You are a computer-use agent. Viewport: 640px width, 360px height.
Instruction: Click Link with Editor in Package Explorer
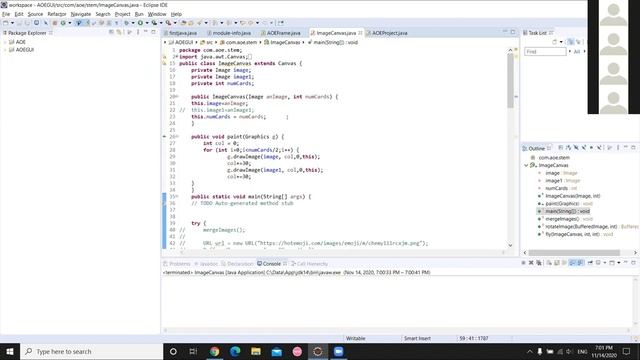pos(119,32)
